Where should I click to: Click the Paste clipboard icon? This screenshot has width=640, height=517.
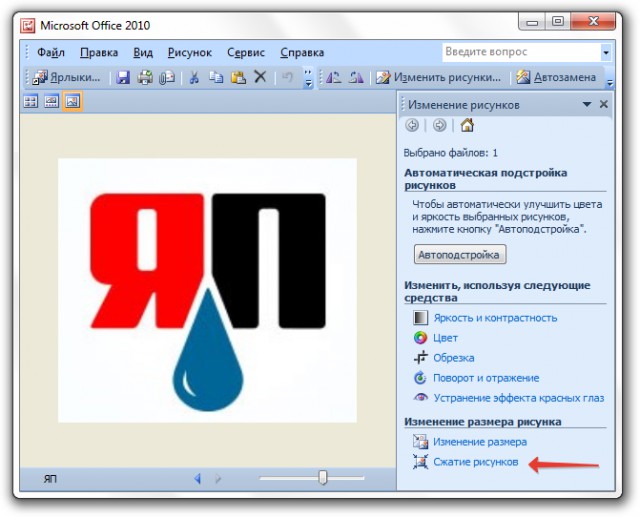(x=238, y=77)
